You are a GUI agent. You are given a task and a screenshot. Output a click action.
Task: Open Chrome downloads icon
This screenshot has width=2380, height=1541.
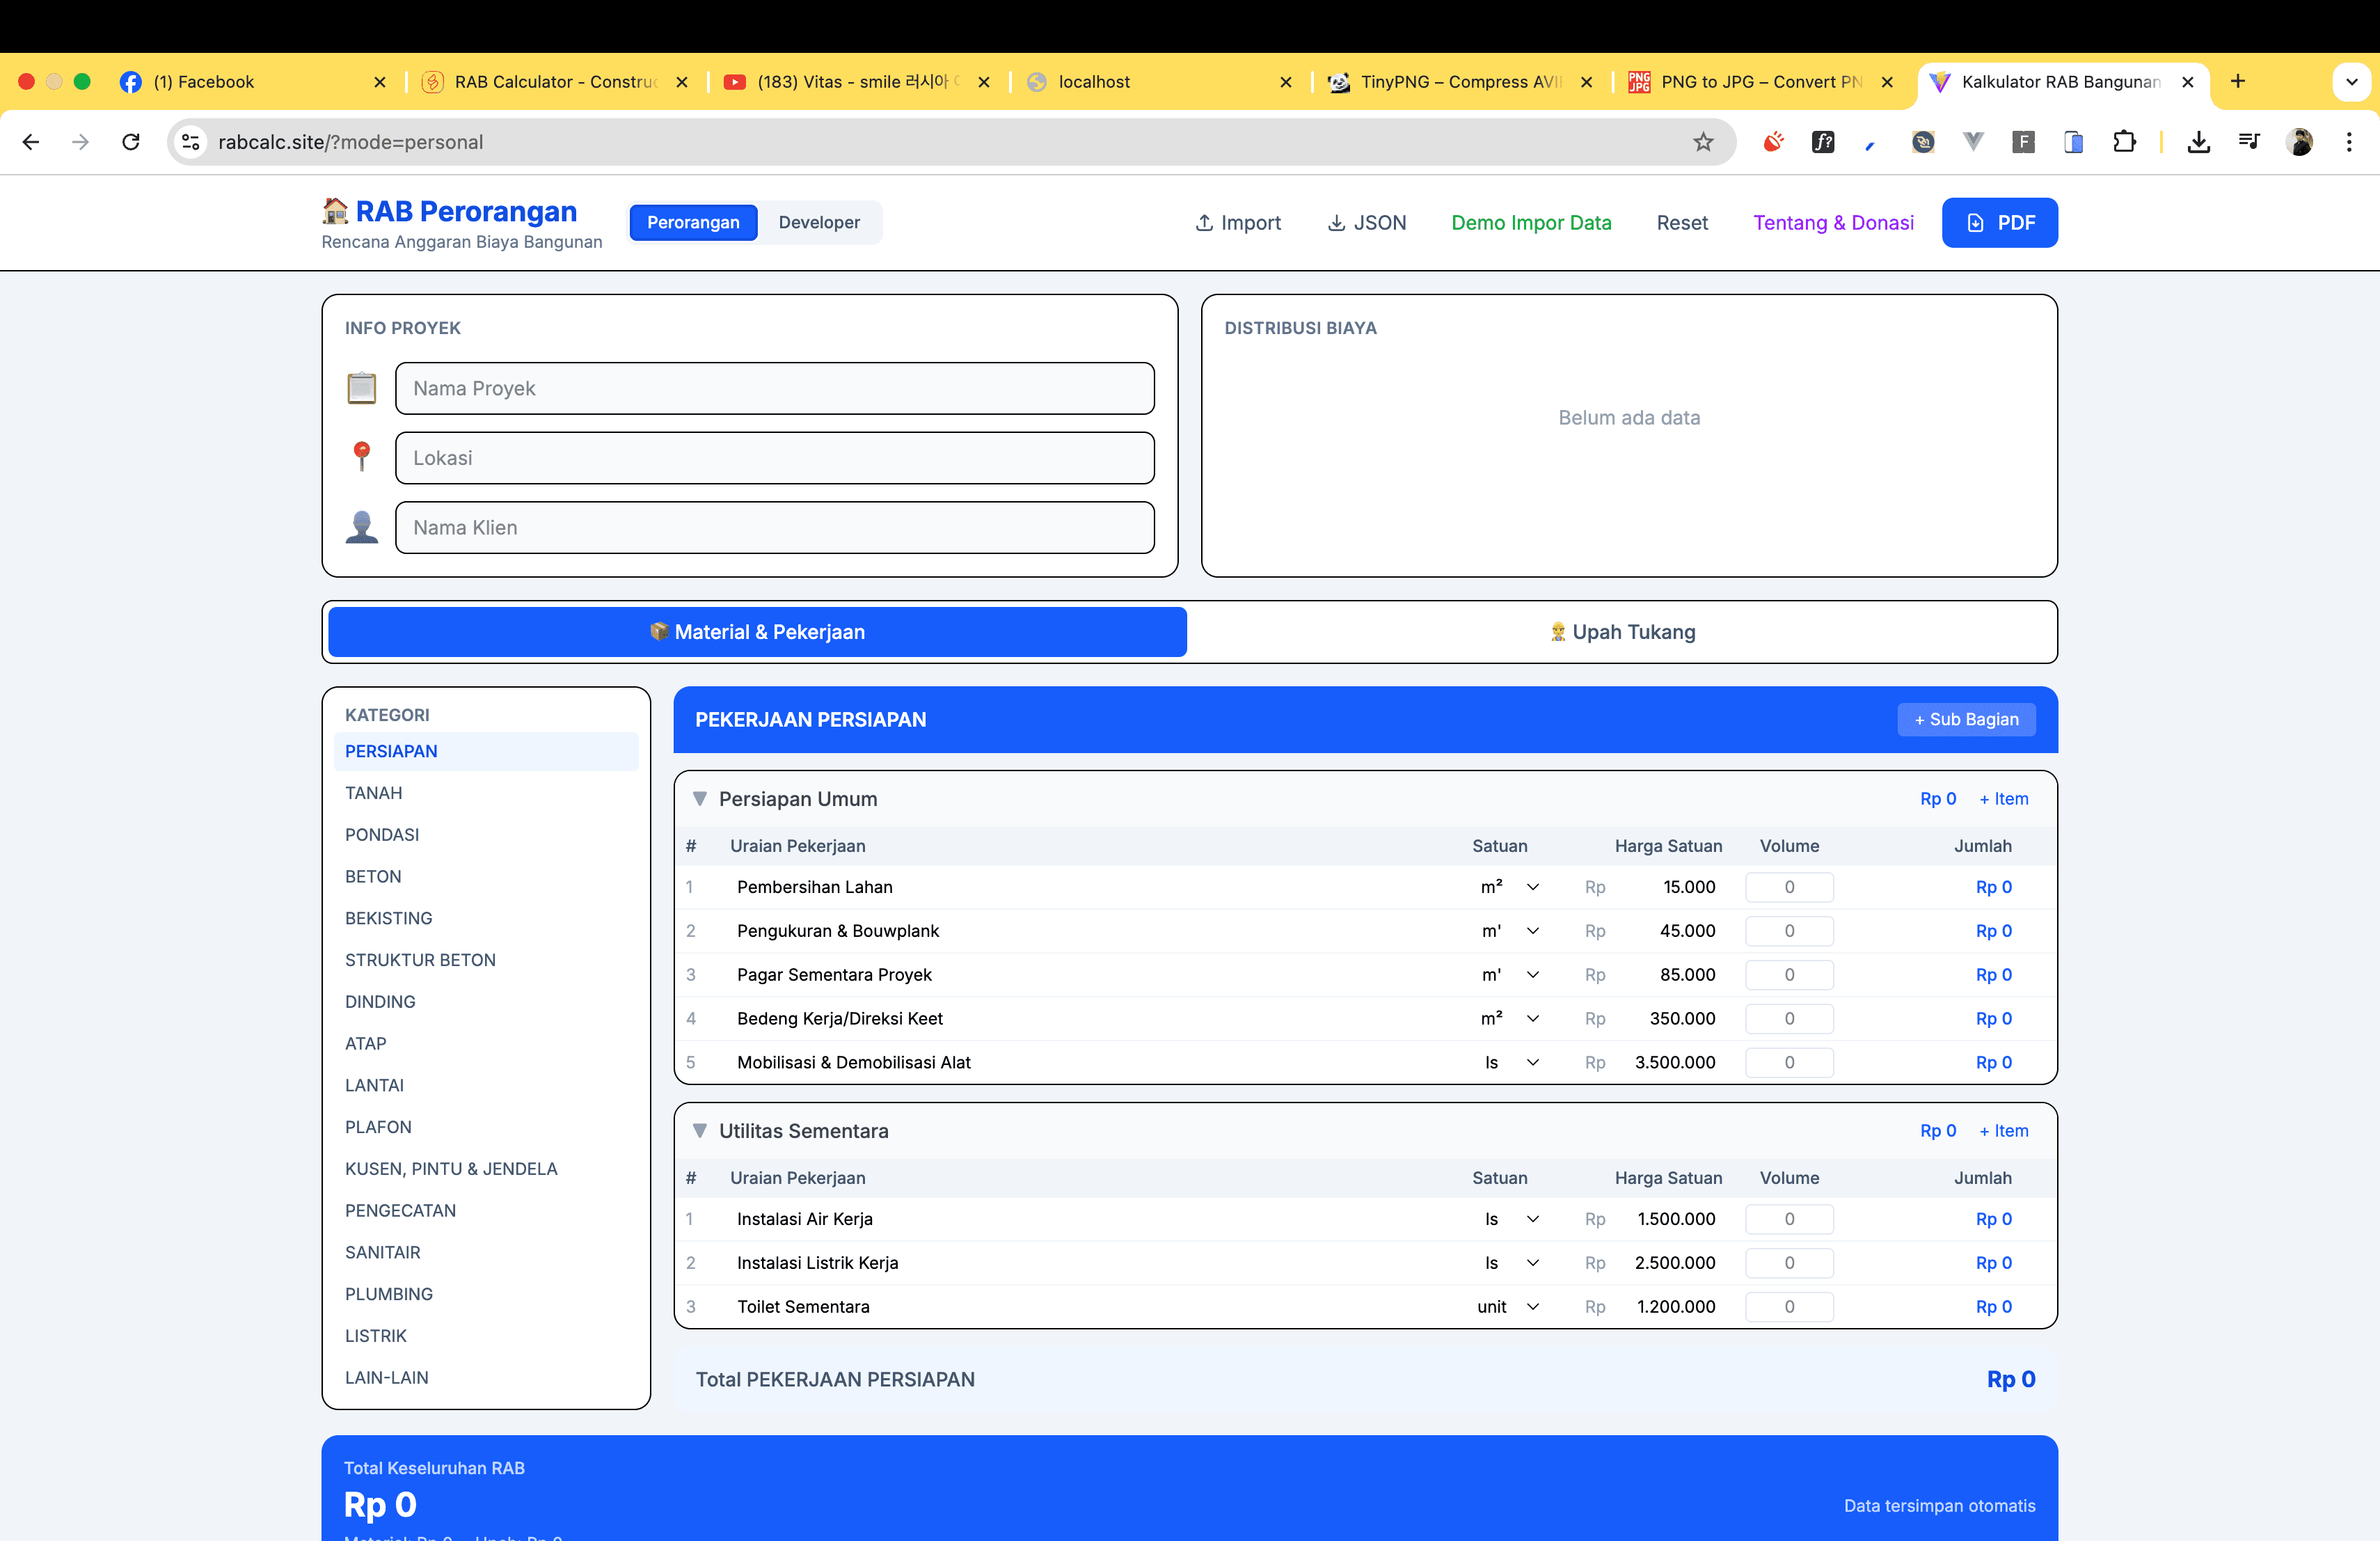(2198, 142)
